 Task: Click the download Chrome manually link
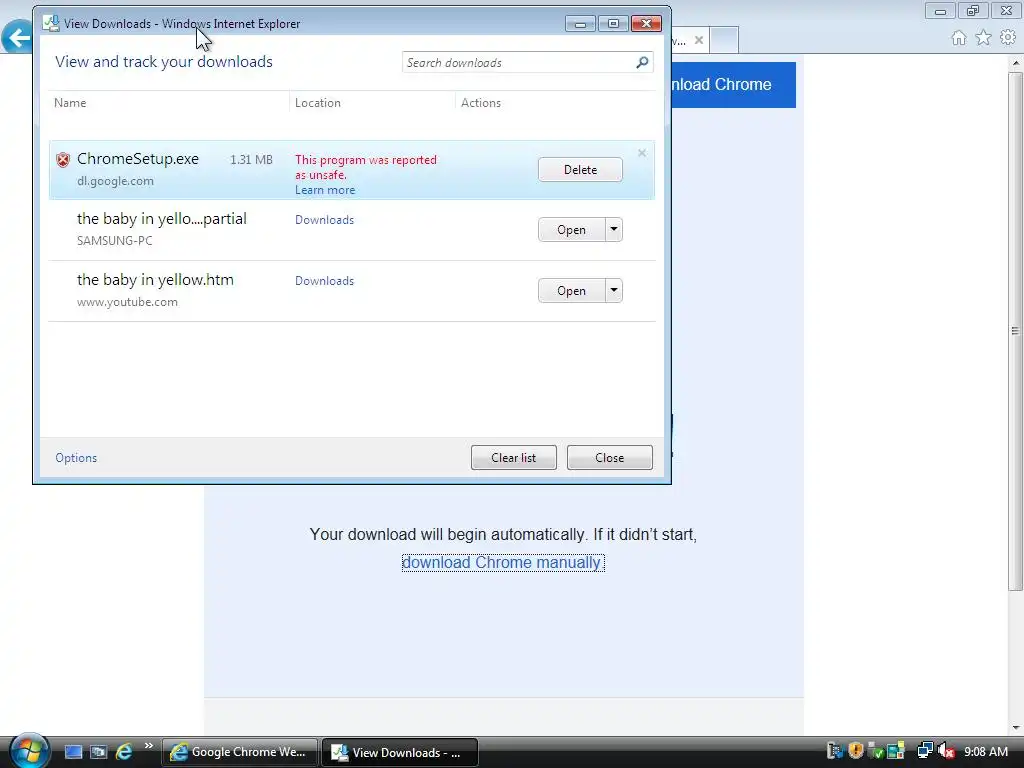[503, 562]
